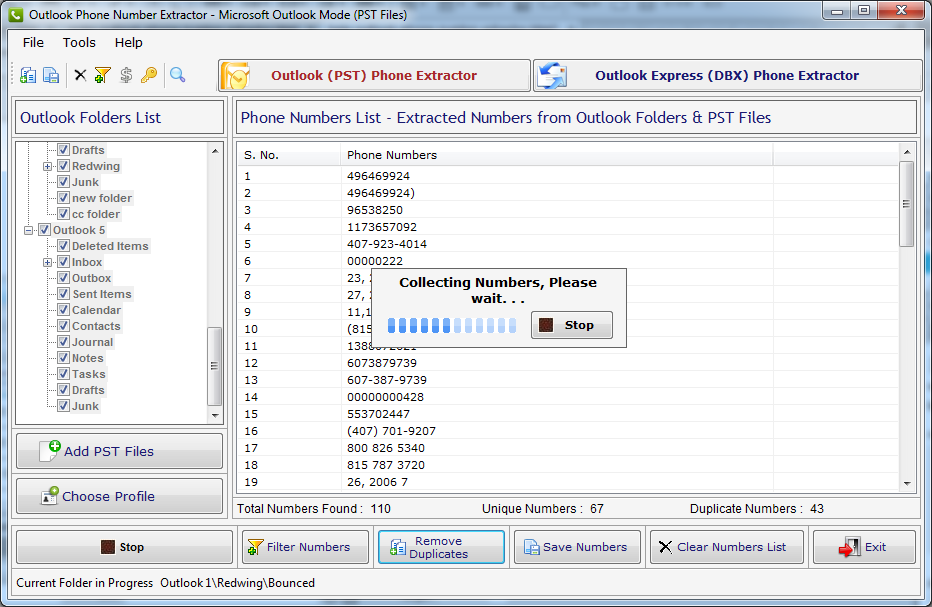The width and height of the screenshot is (932, 607).
Task: Click the Phone Numbers column header
Action: (x=556, y=155)
